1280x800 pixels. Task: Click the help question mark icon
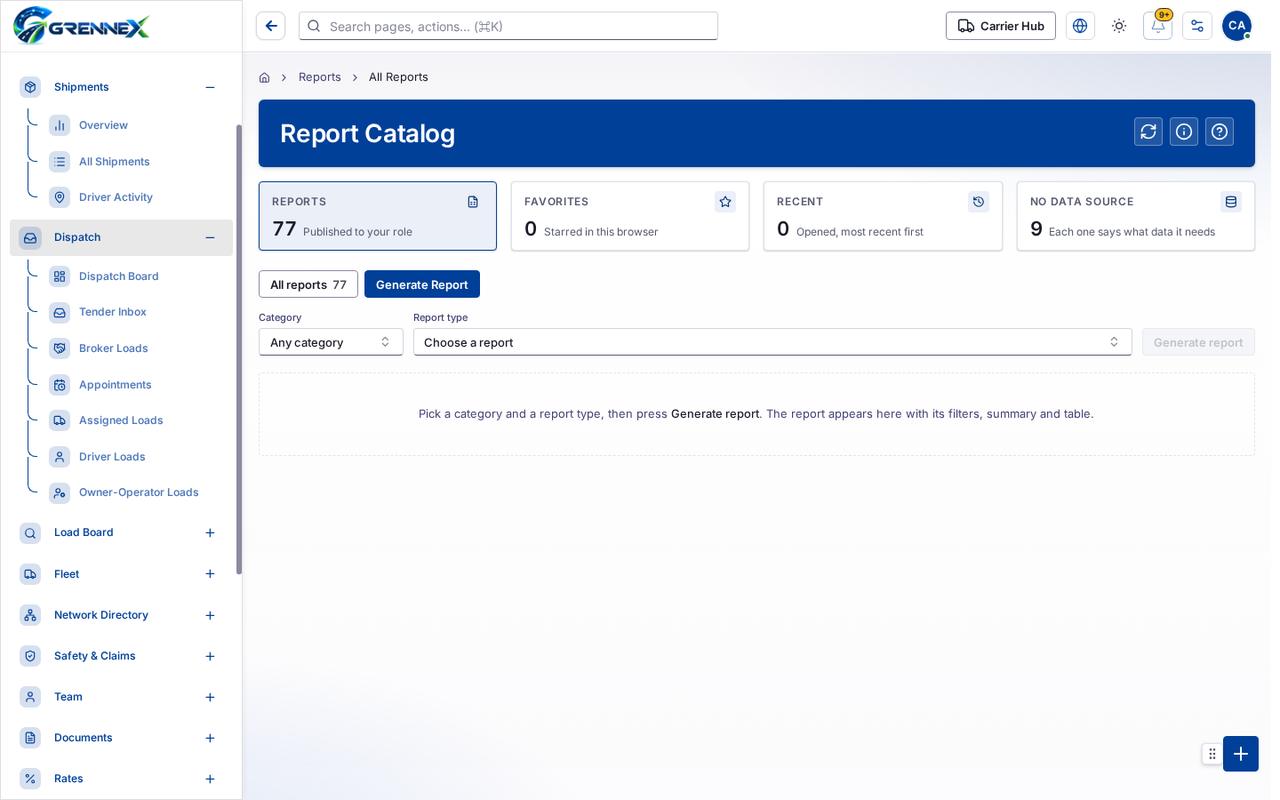pyautogui.click(x=1219, y=132)
